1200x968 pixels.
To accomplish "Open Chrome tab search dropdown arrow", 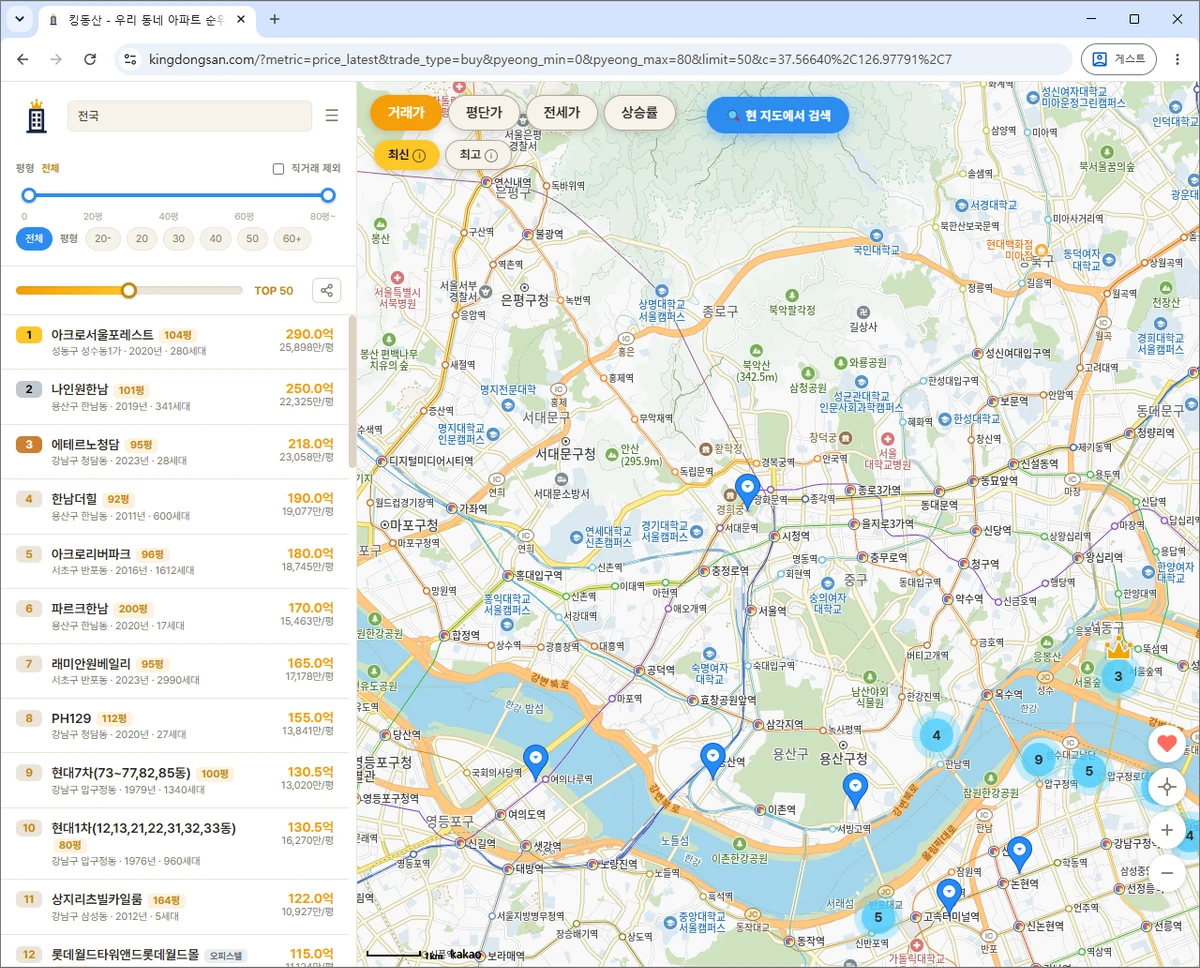I will point(19,19).
